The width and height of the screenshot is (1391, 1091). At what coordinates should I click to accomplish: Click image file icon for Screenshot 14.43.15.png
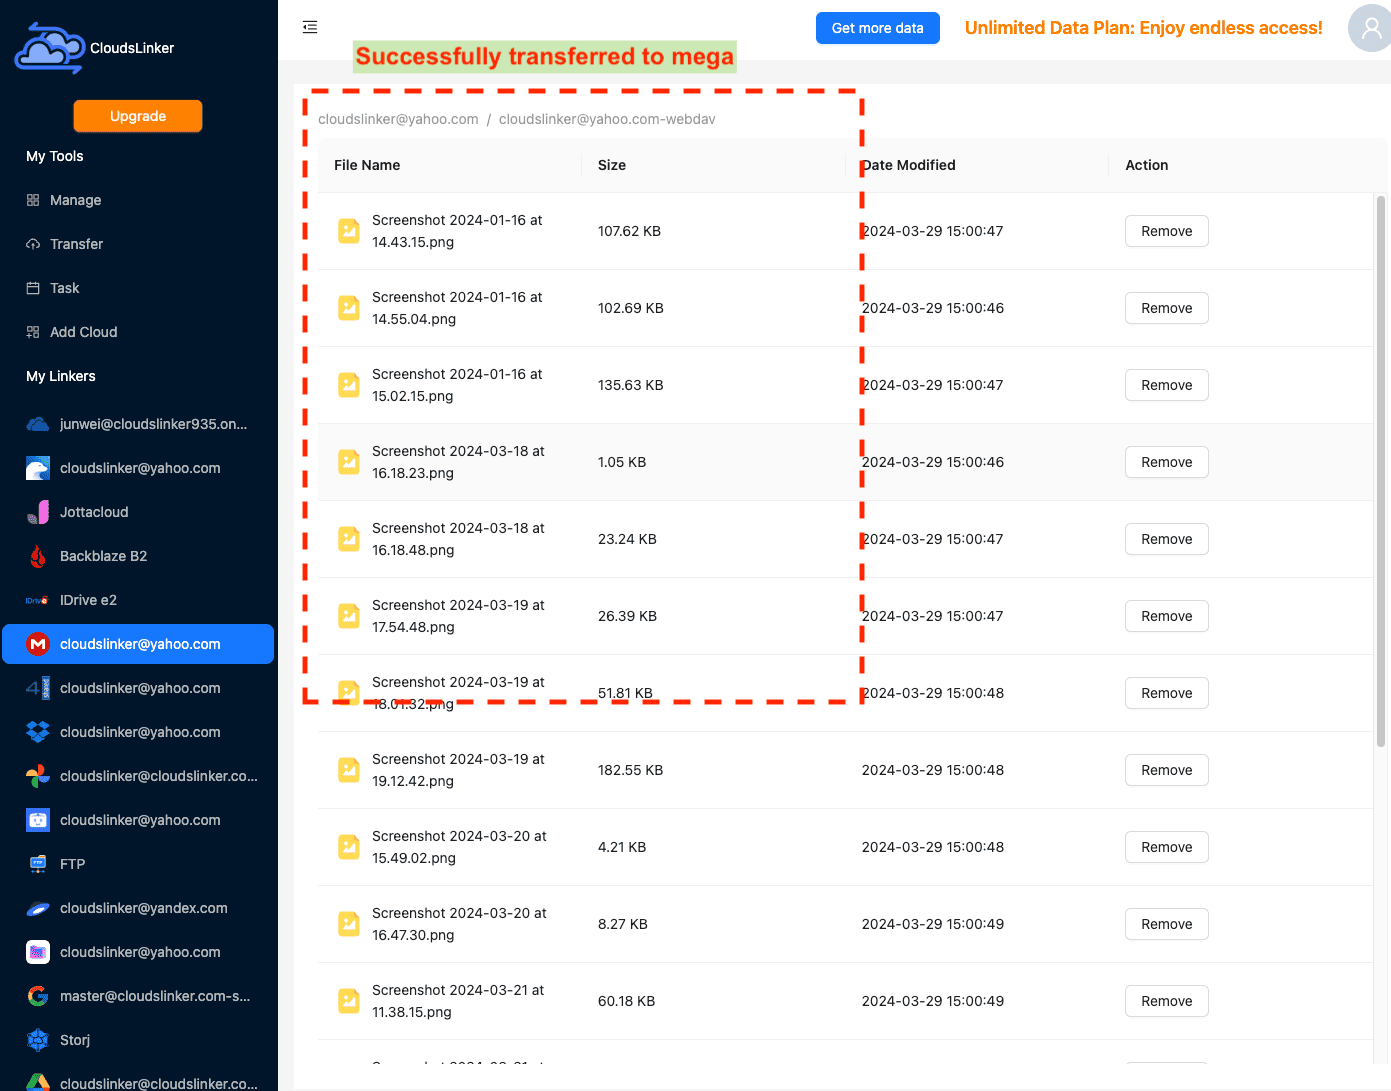349,231
